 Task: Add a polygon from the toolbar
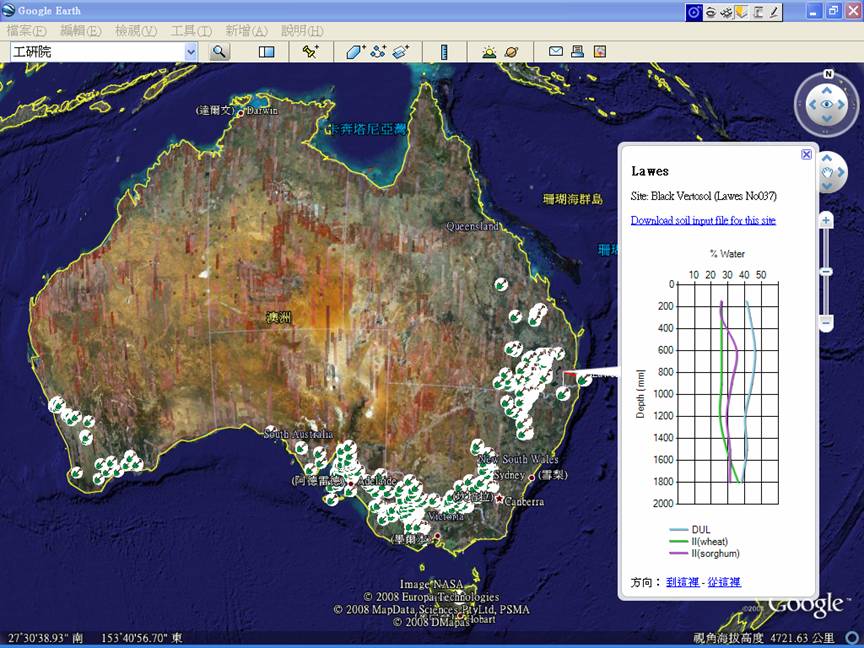(356, 51)
